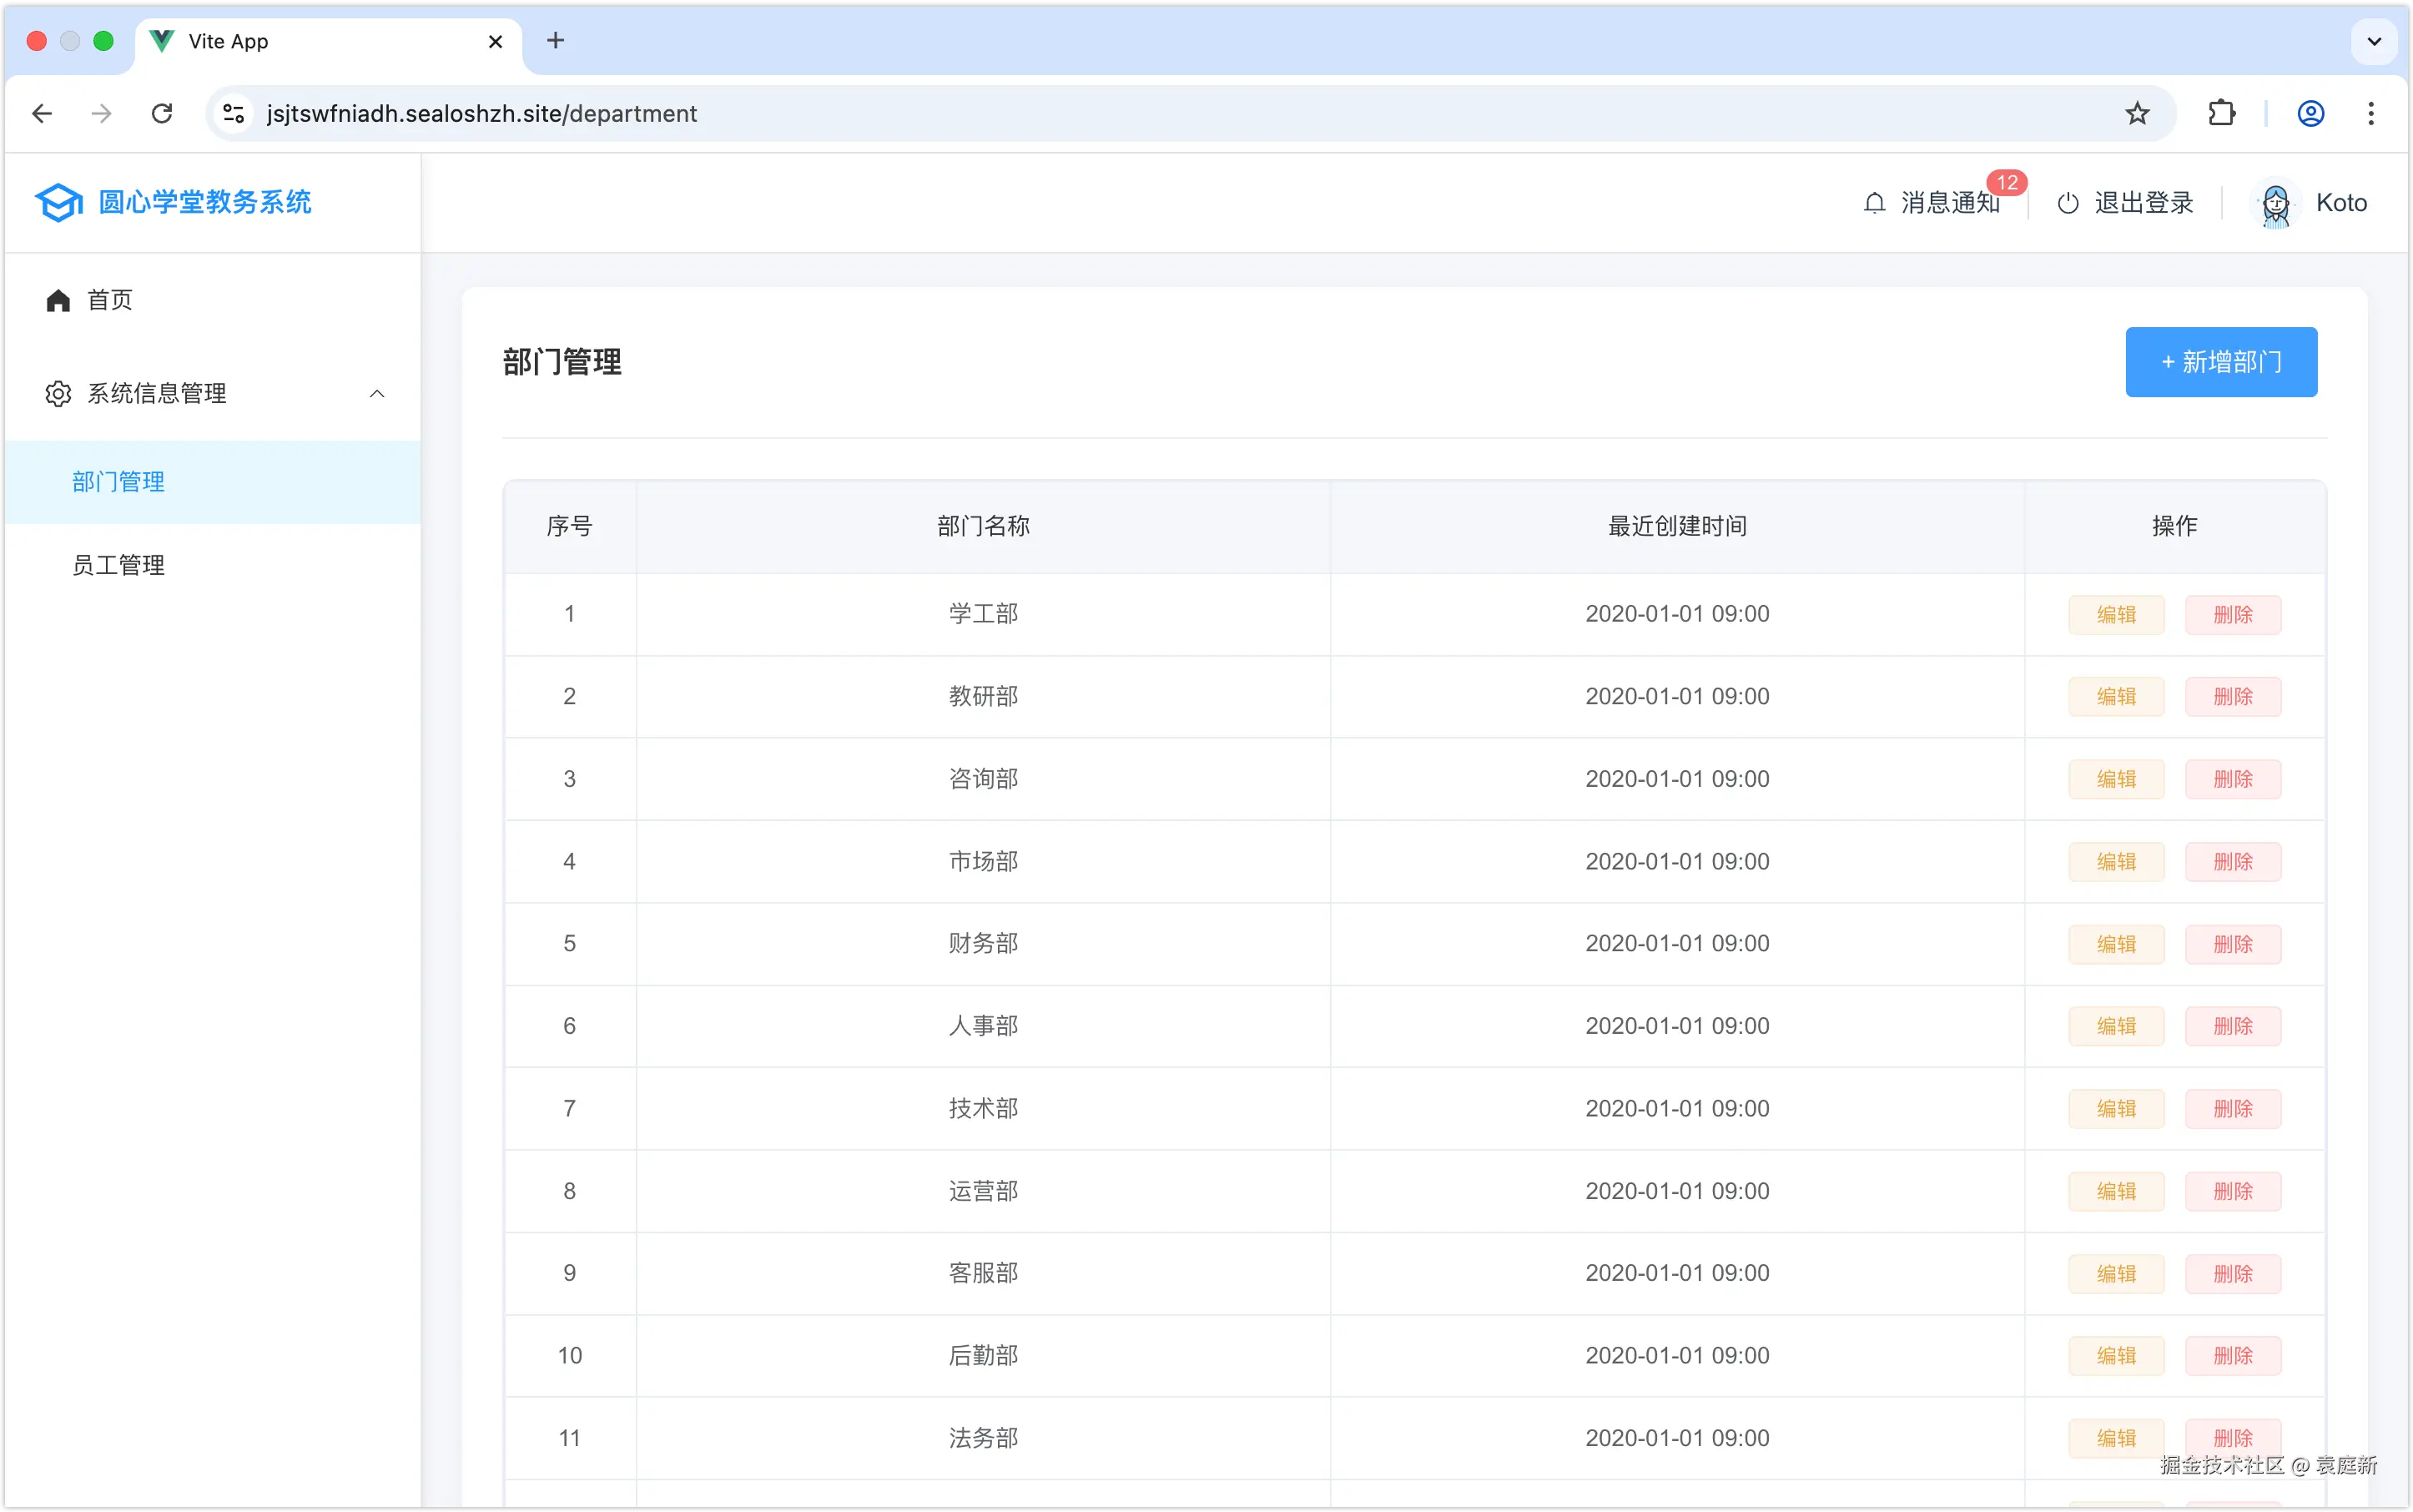Image resolution: width=2413 pixels, height=1512 pixels.
Task: Click 删除 for 法务部 row
Action: [x=2234, y=1437]
